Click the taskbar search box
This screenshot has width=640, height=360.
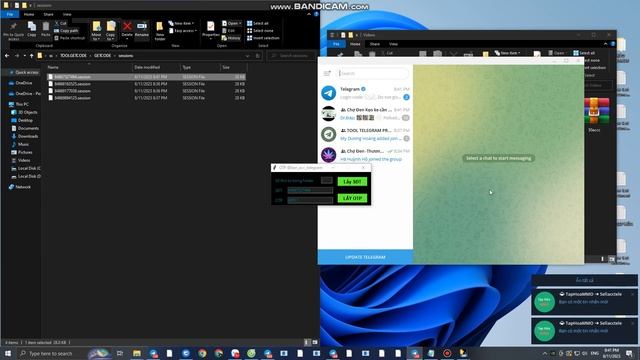click(51, 353)
